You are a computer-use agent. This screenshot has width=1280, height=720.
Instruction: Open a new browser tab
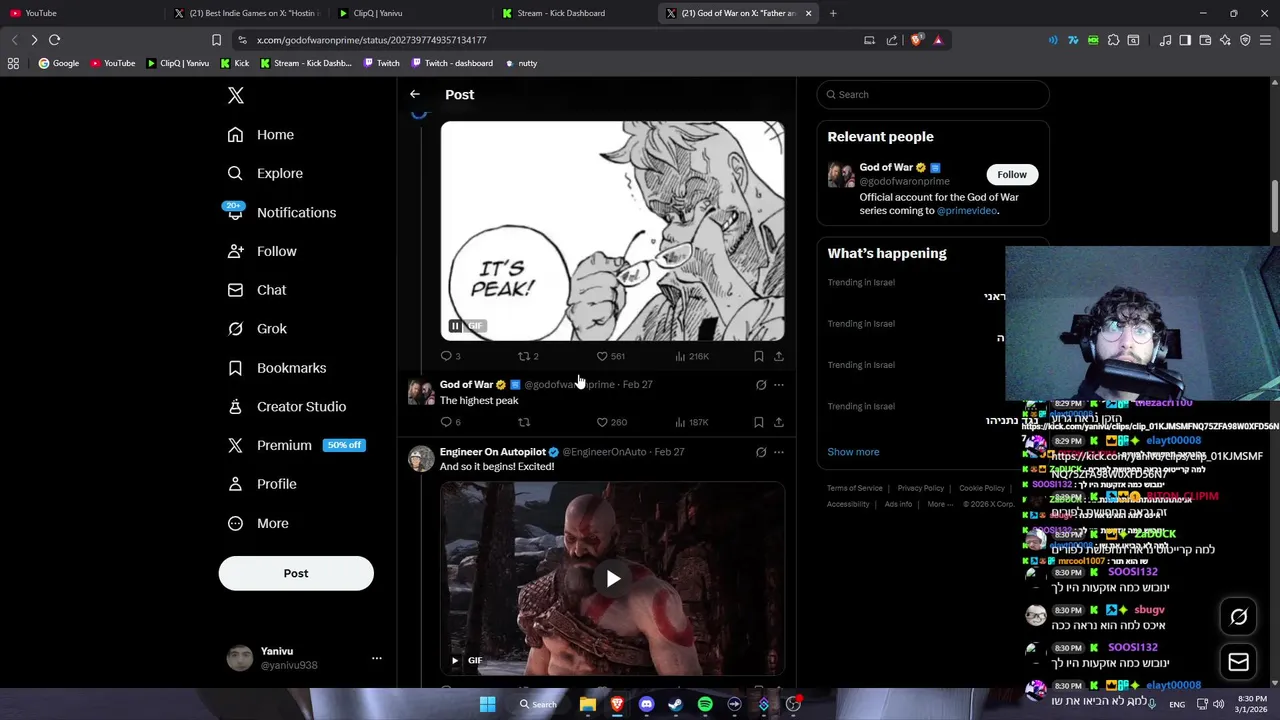tap(833, 13)
